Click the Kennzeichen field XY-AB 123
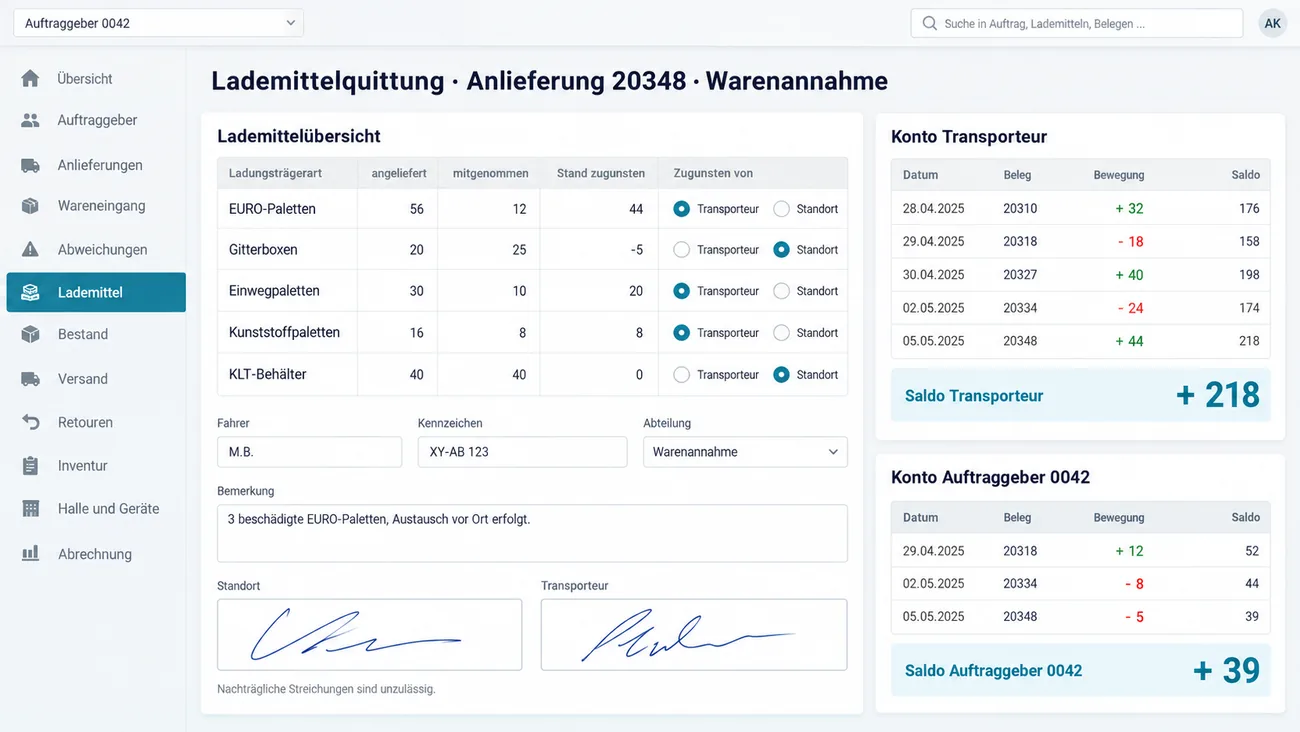The width and height of the screenshot is (1300, 732). [x=522, y=452]
